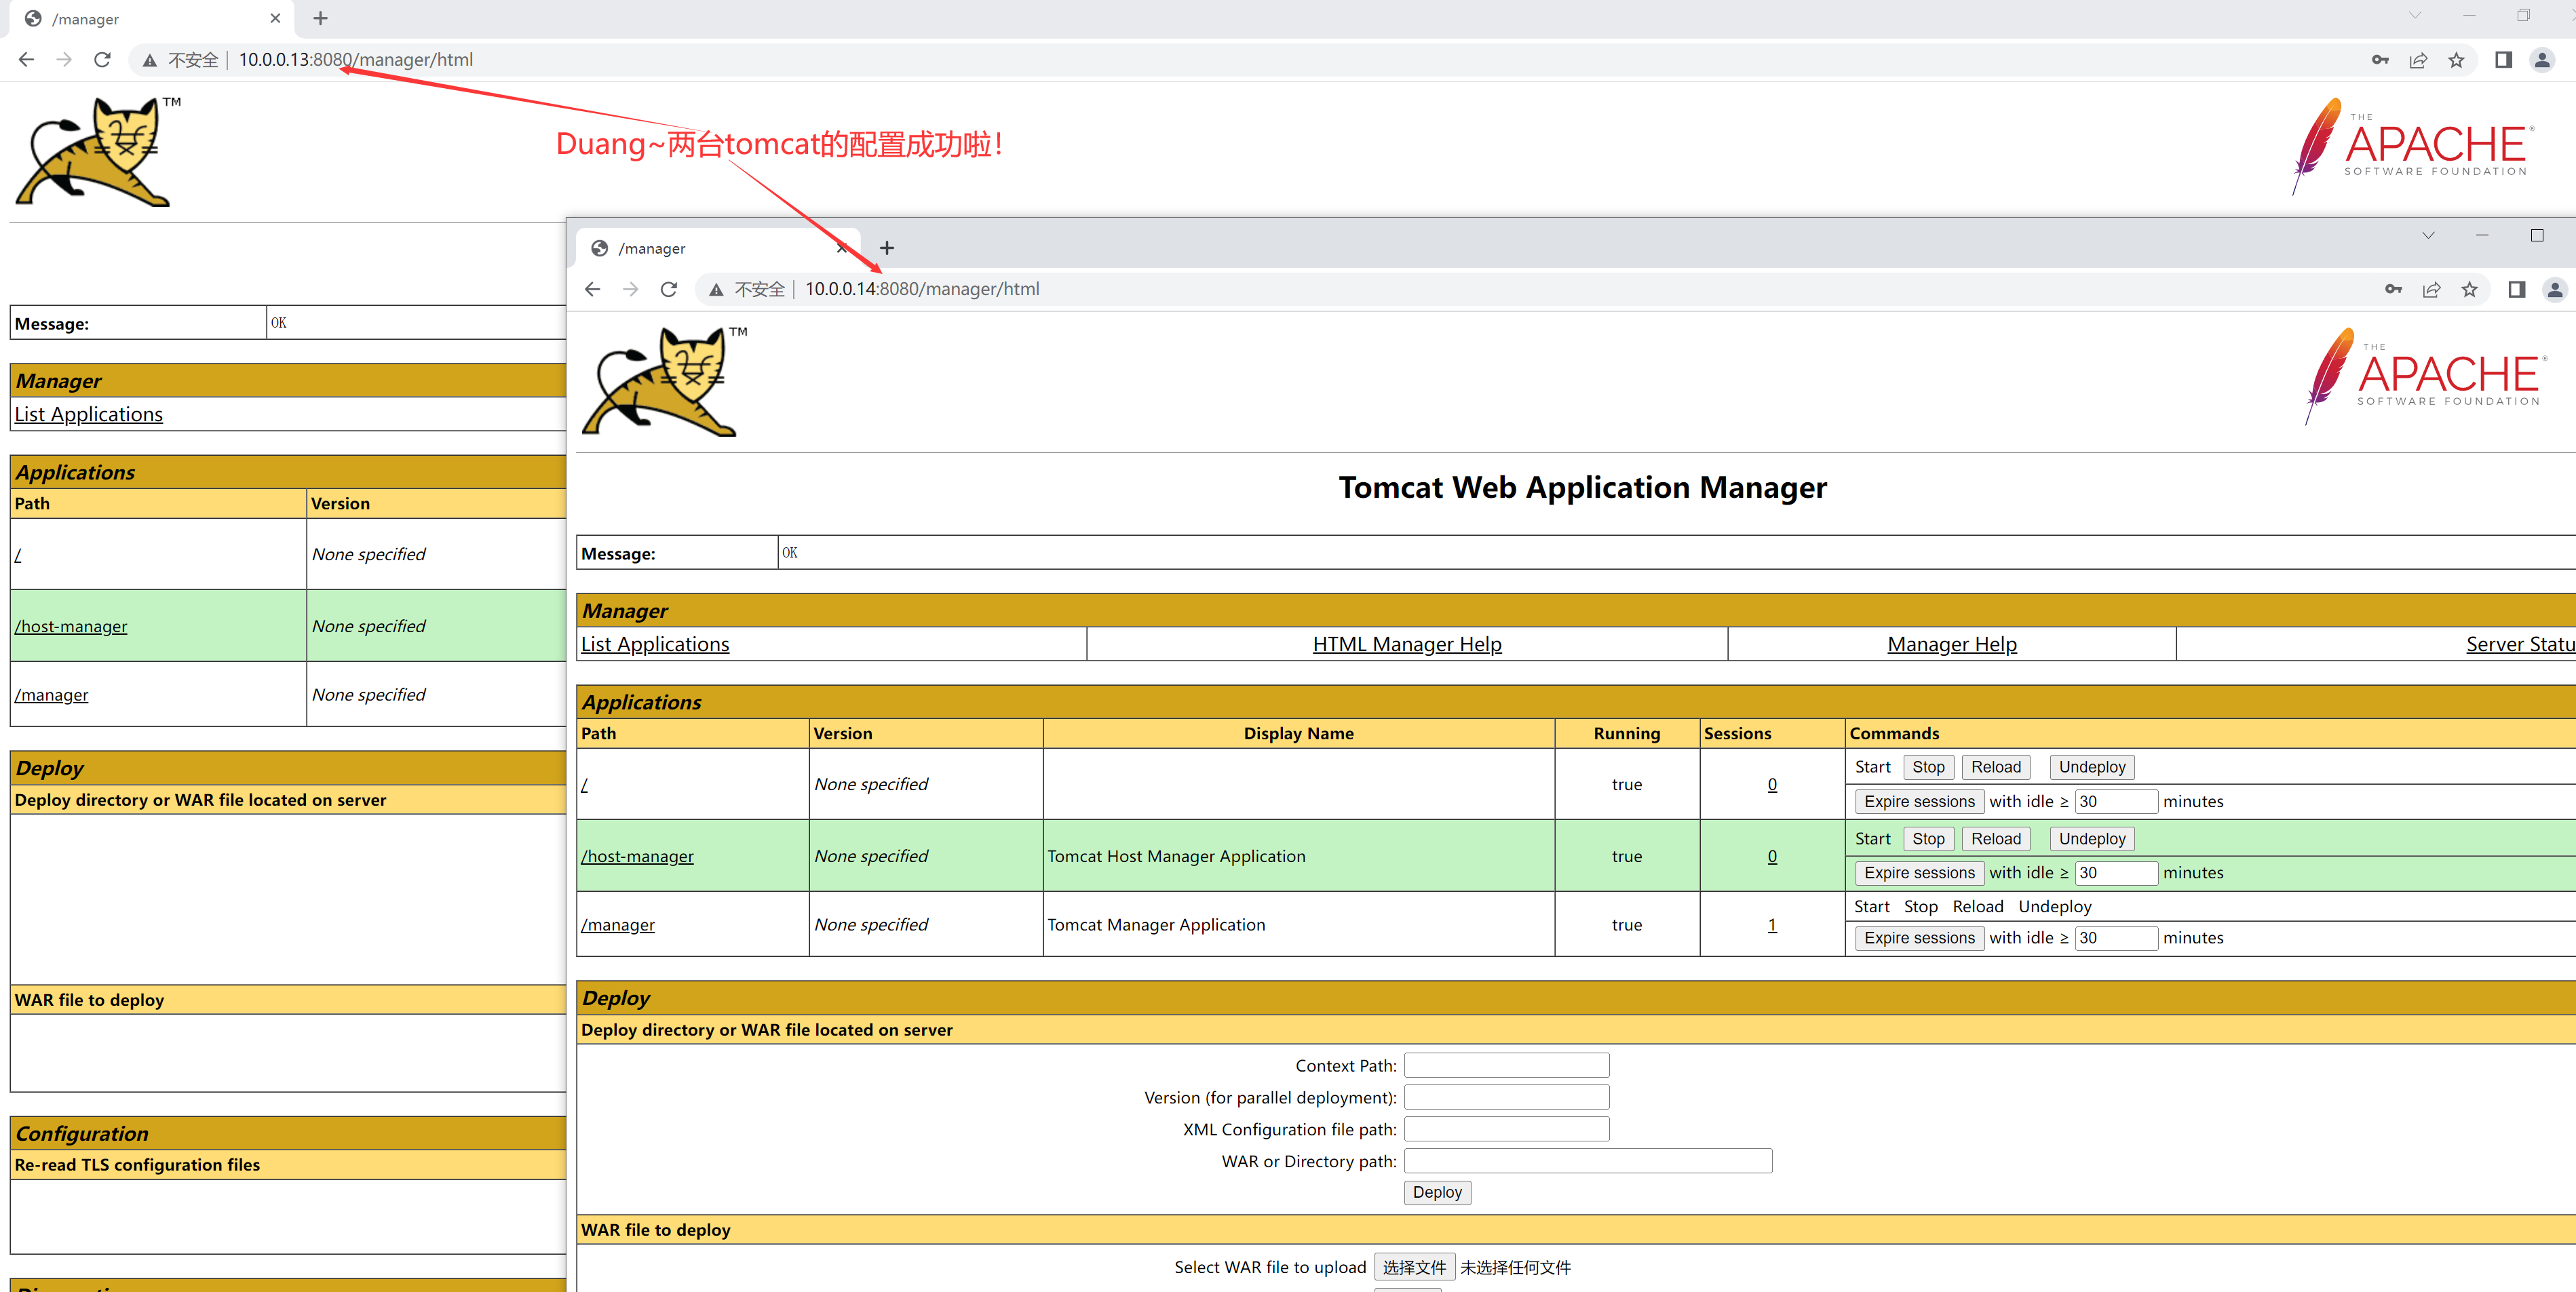2576x1292 pixels.
Task: Open the /manager sessions count link
Action: coord(1772,925)
